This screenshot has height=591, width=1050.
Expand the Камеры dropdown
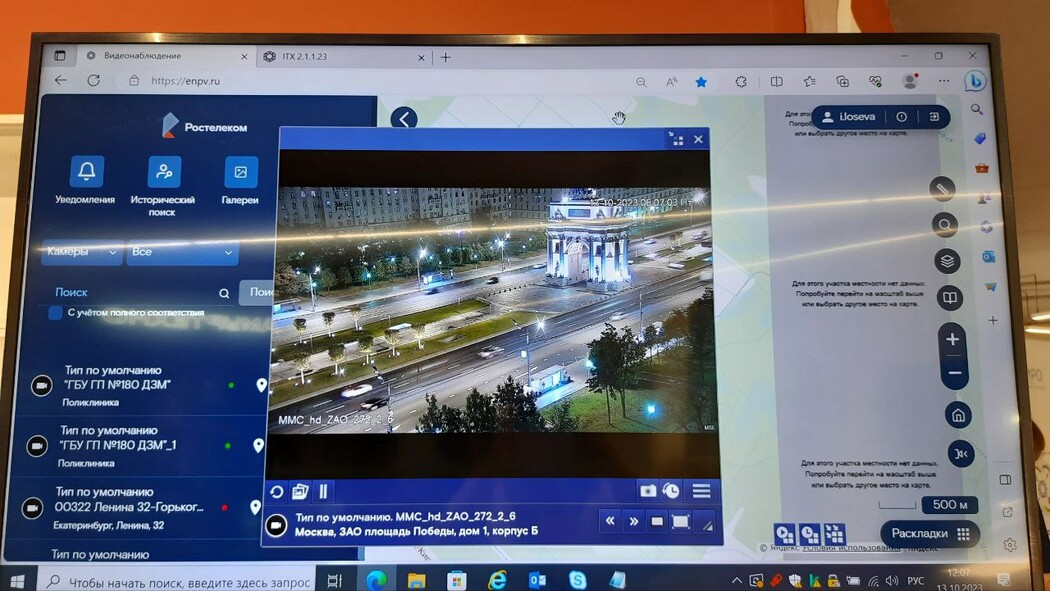tap(82, 252)
